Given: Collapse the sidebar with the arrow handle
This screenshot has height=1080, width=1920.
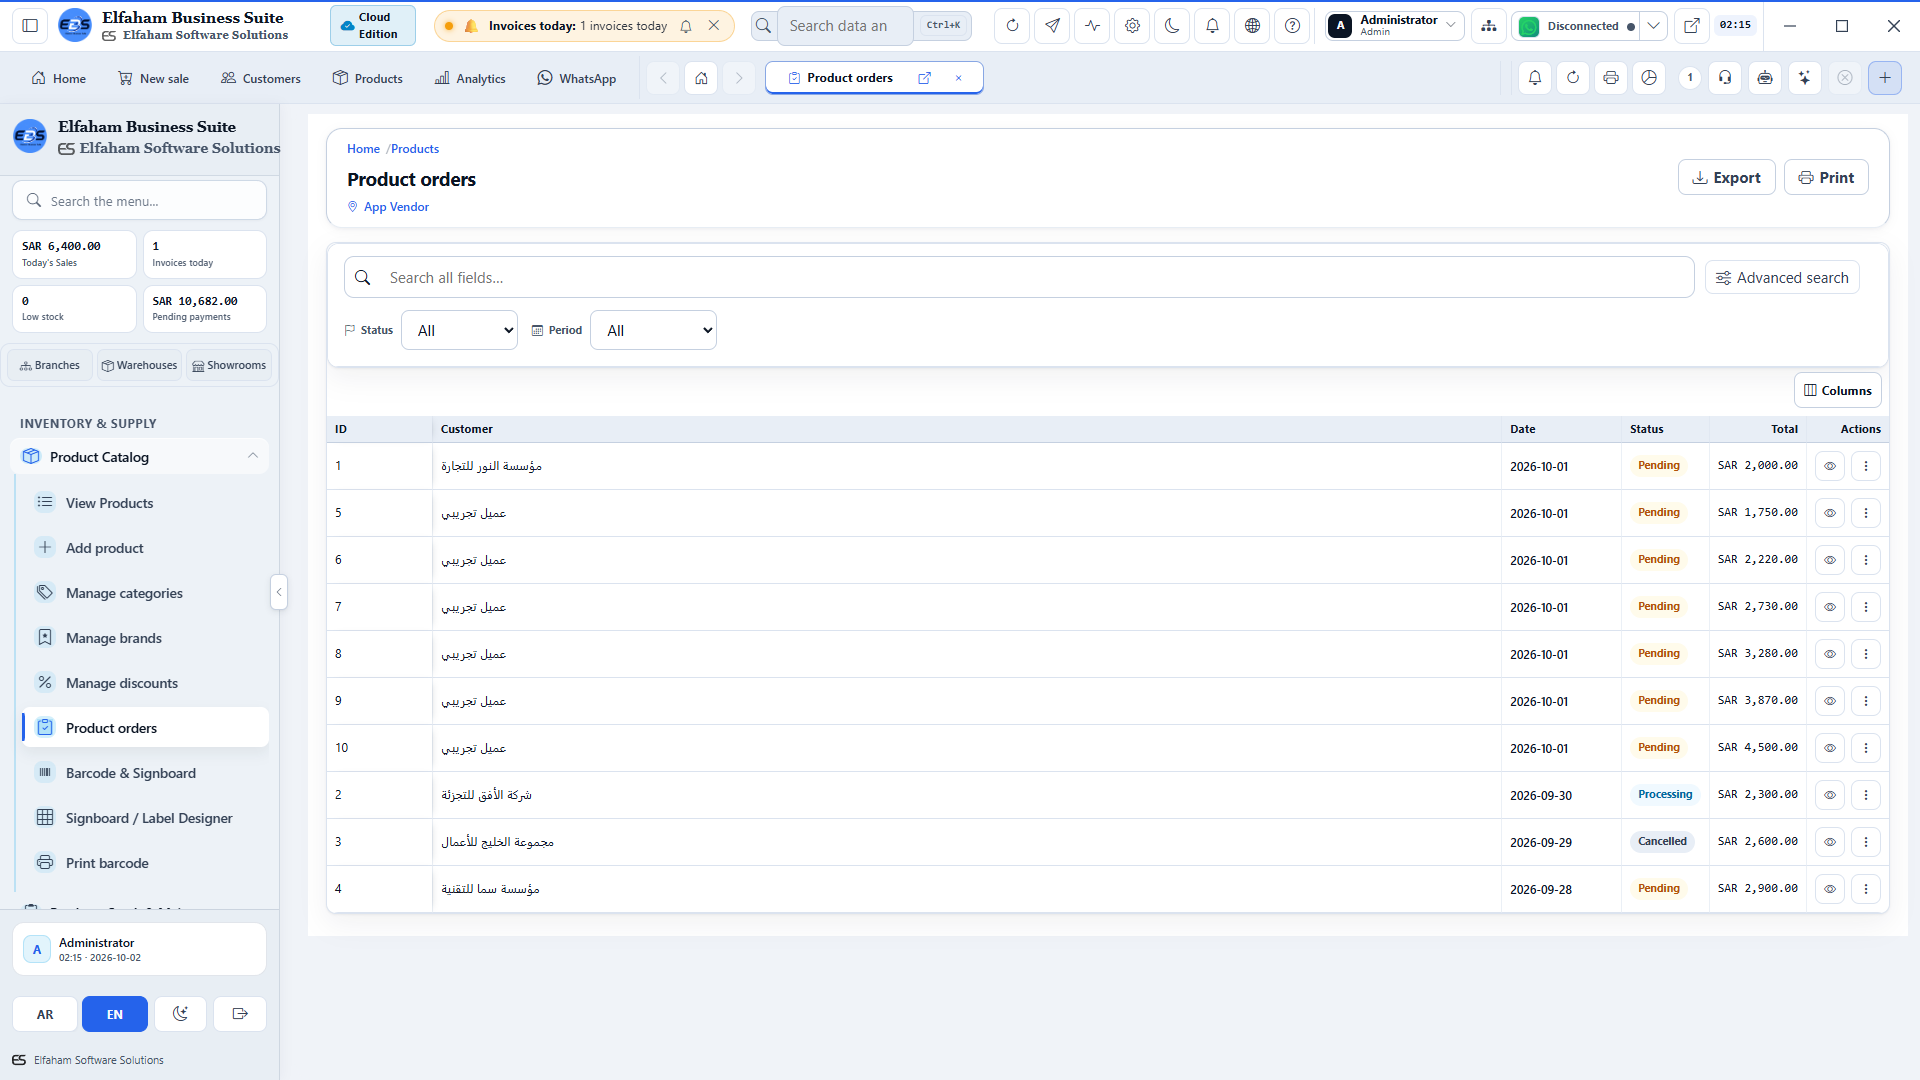Looking at the screenshot, I should tap(279, 592).
